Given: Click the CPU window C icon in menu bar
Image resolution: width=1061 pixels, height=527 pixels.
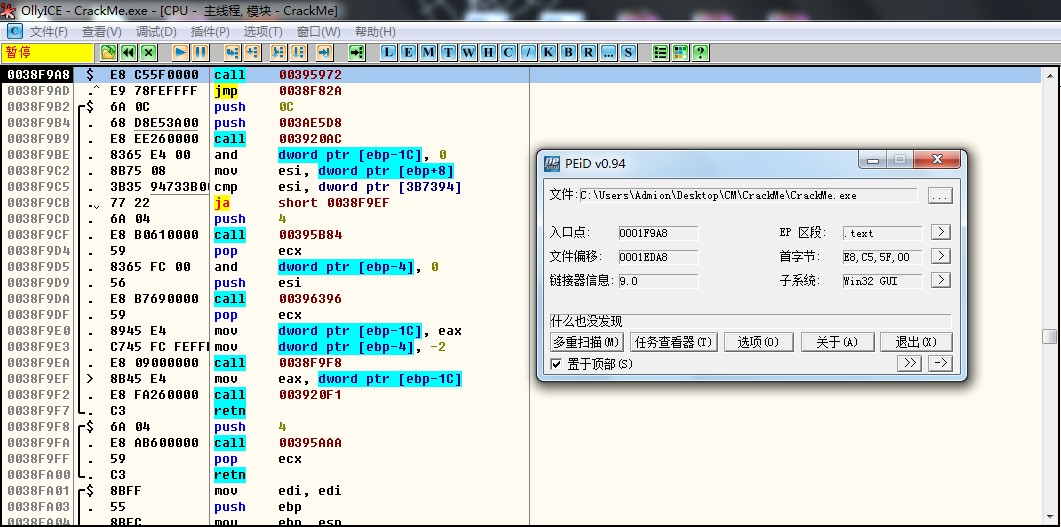Looking at the screenshot, I should coord(14,31).
